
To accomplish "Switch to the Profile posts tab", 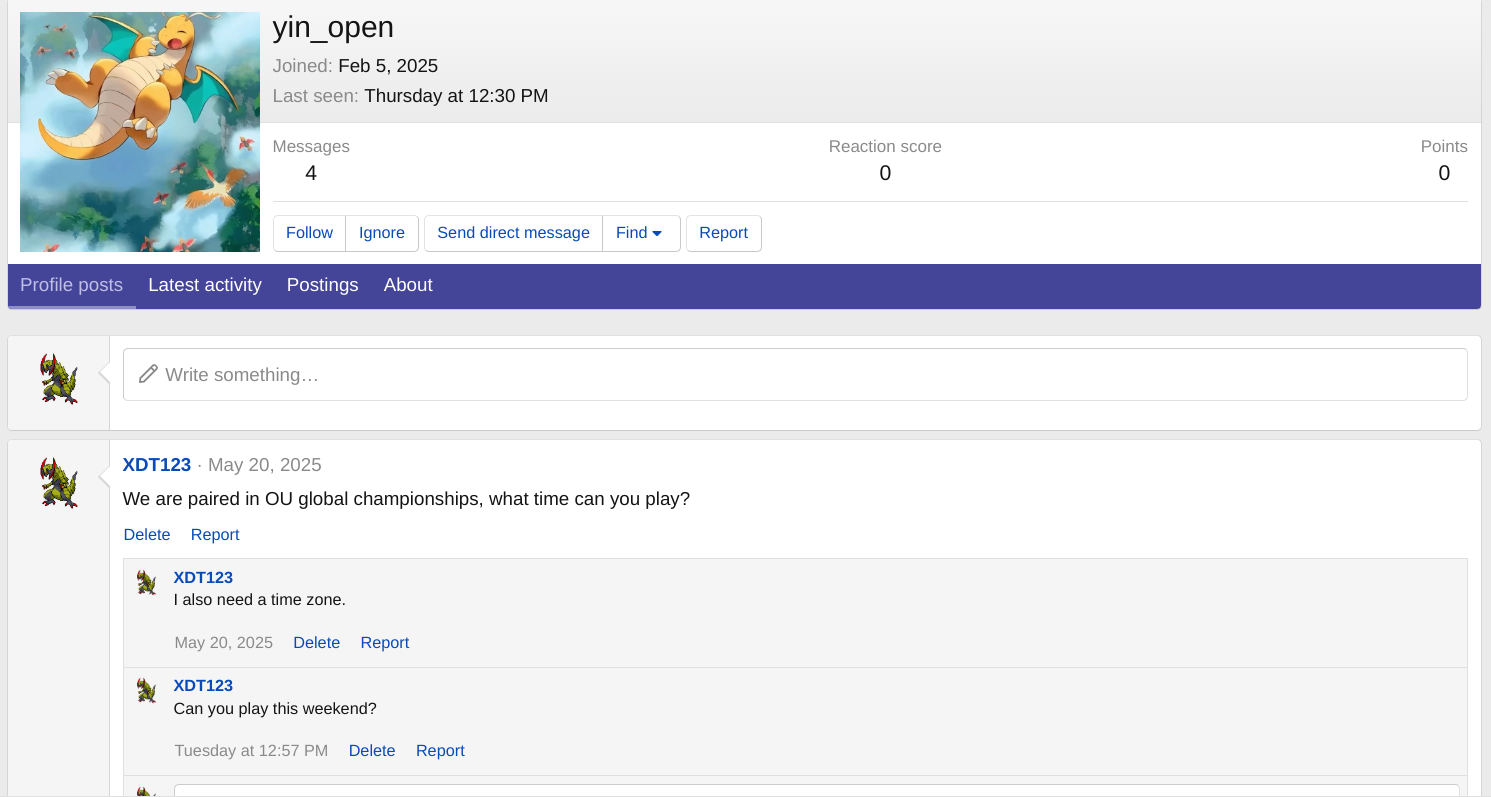I will pos(71,285).
